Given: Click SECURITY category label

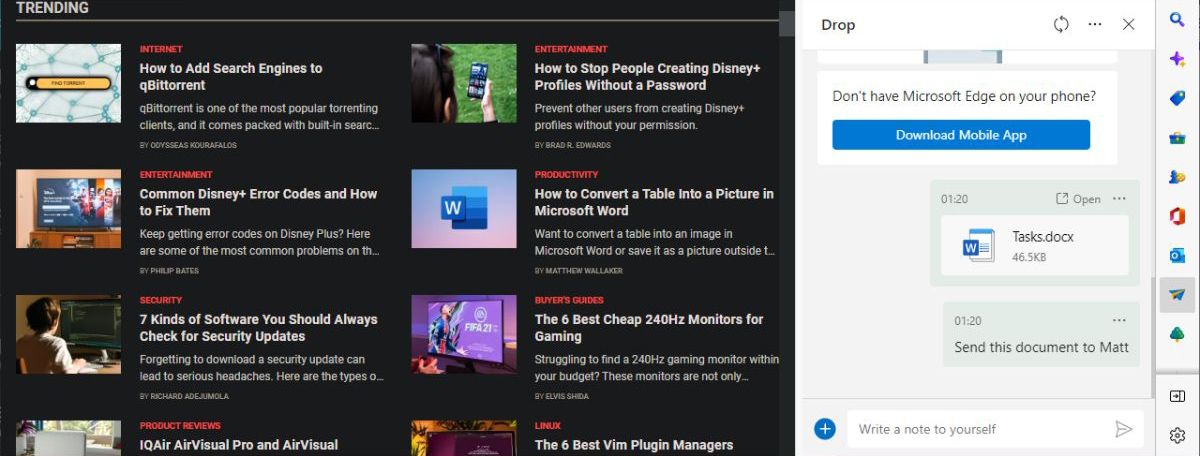Looking at the screenshot, I should point(160,300).
